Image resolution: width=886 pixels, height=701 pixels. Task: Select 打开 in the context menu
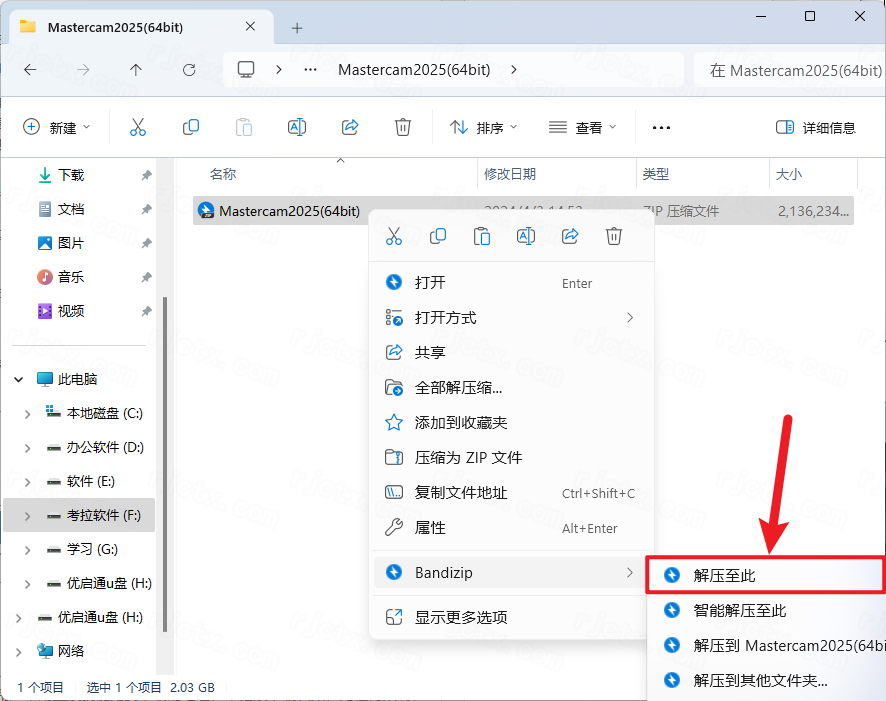[x=511, y=282]
